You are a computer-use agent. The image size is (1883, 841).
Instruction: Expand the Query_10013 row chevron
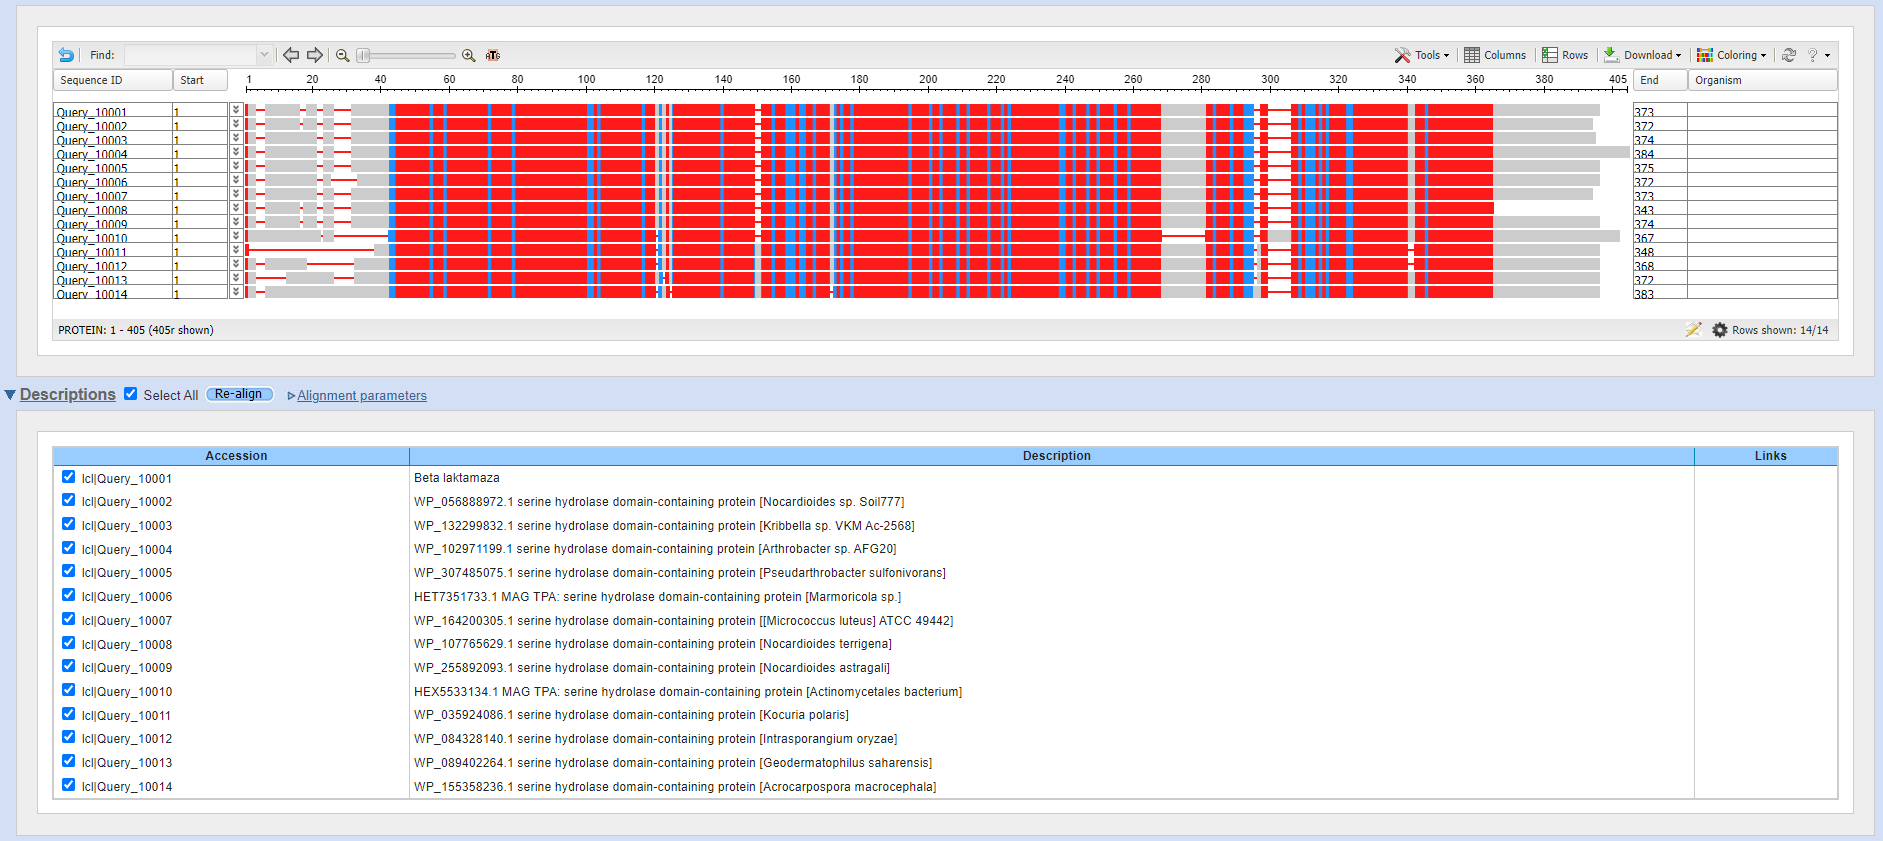[236, 278]
